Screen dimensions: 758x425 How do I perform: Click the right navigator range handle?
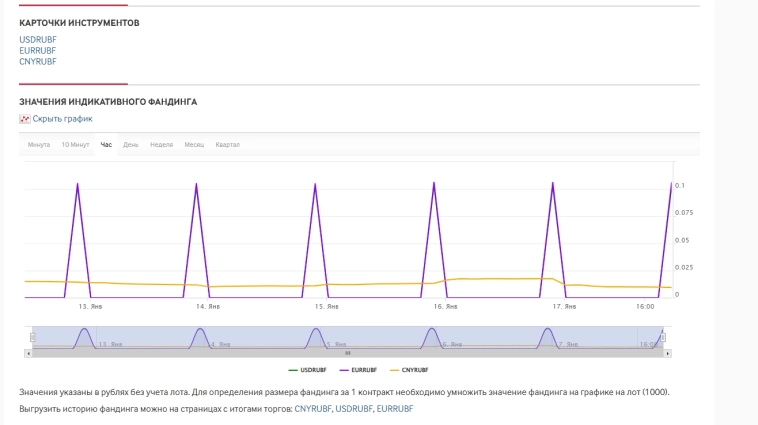pyautogui.click(x=664, y=337)
